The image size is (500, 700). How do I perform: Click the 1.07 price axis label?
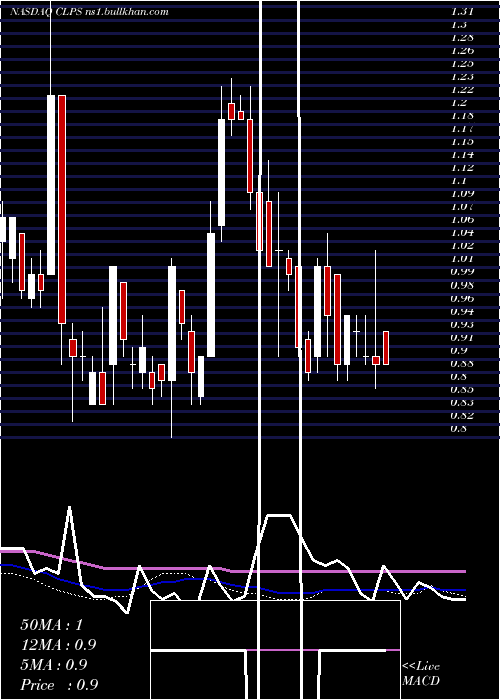pos(462,207)
